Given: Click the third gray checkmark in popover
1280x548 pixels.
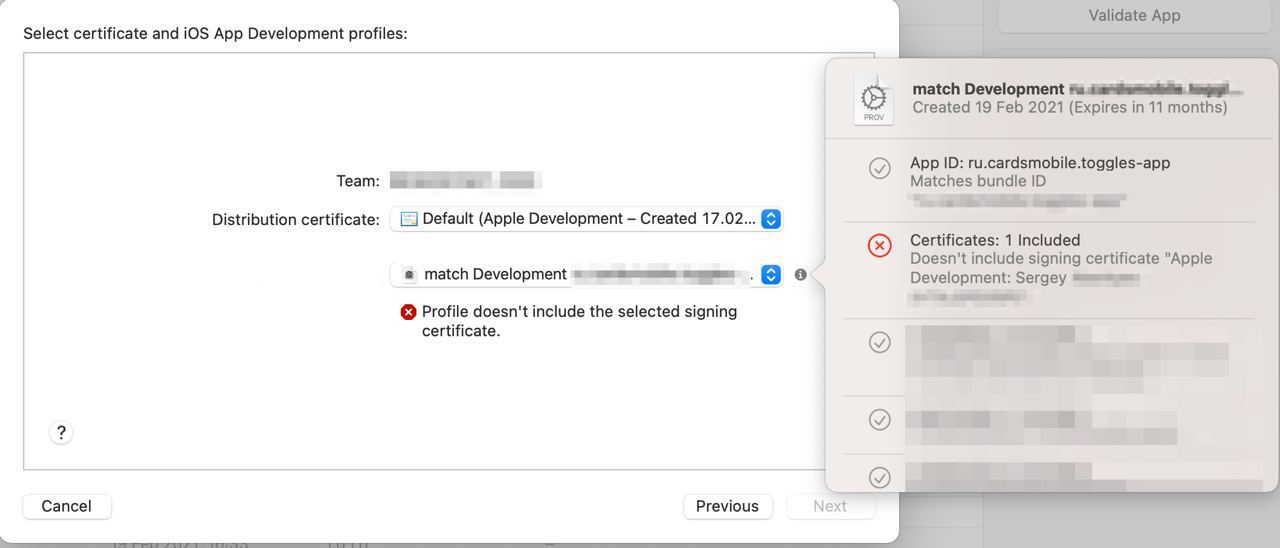Looking at the screenshot, I should [879, 419].
